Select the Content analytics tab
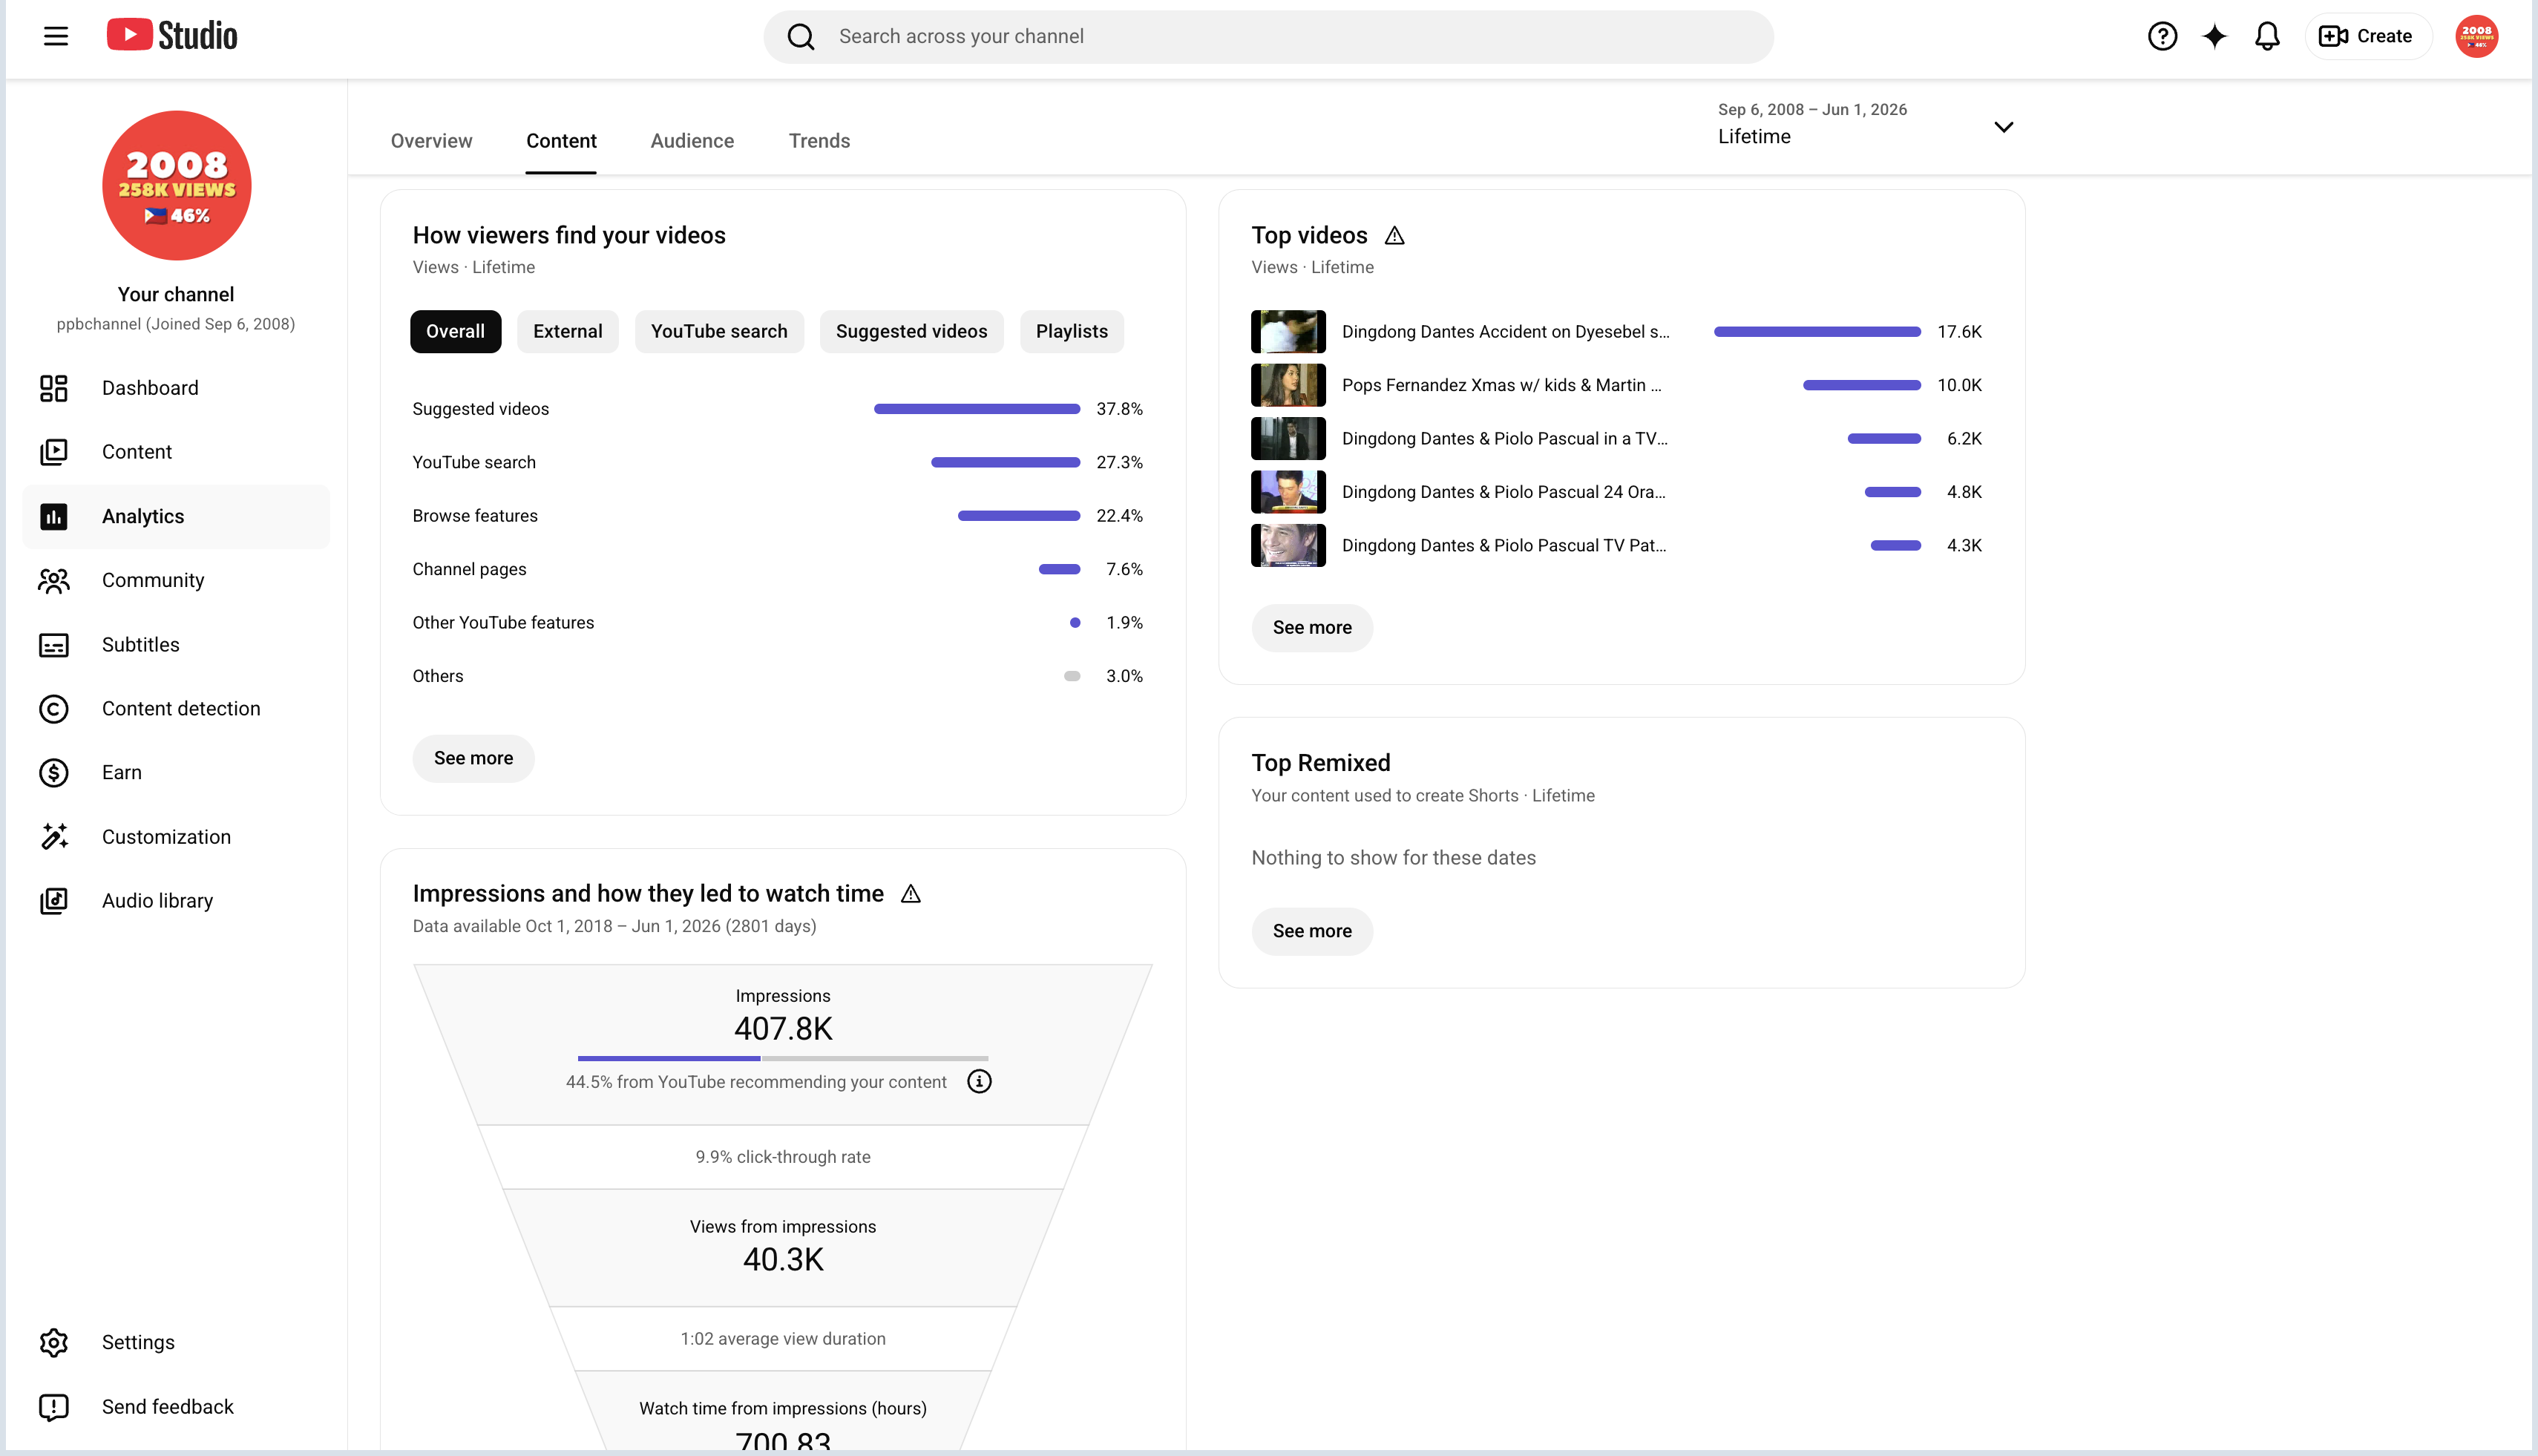Image resolution: width=2538 pixels, height=1456 pixels. (x=561, y=141)
